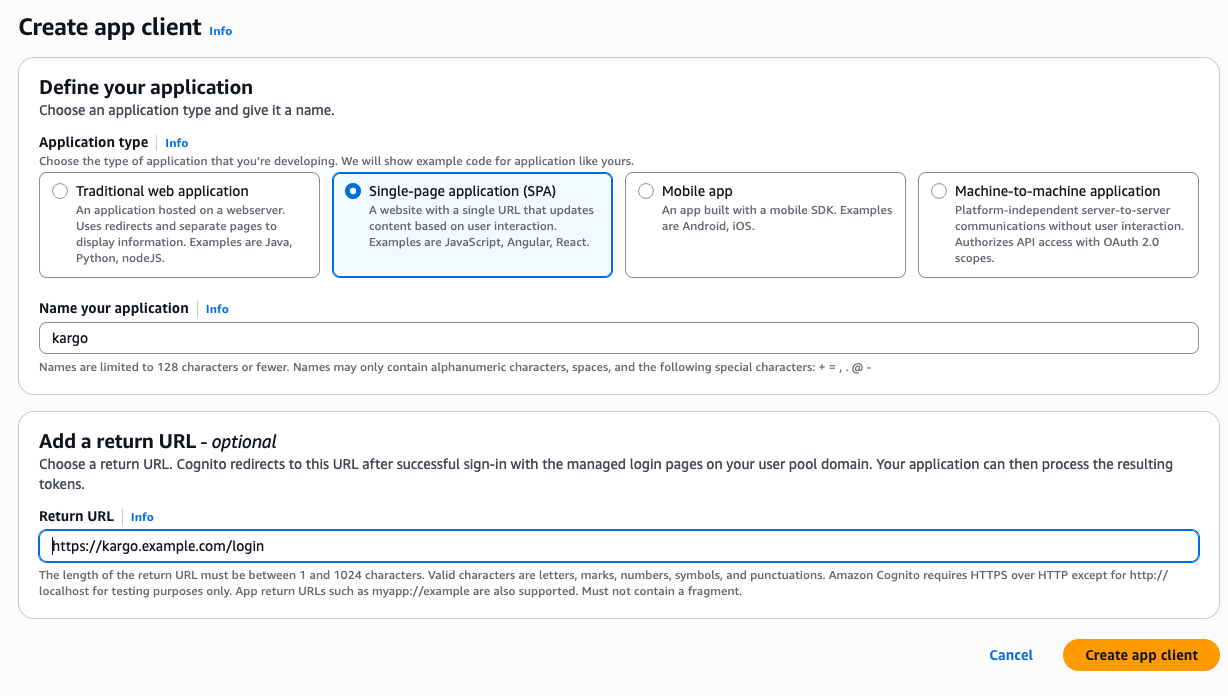The width and height of the screenshot is (1228, 696).
Task: Open the Info link beside Create app client heading
Action: (x=220, y=31)
